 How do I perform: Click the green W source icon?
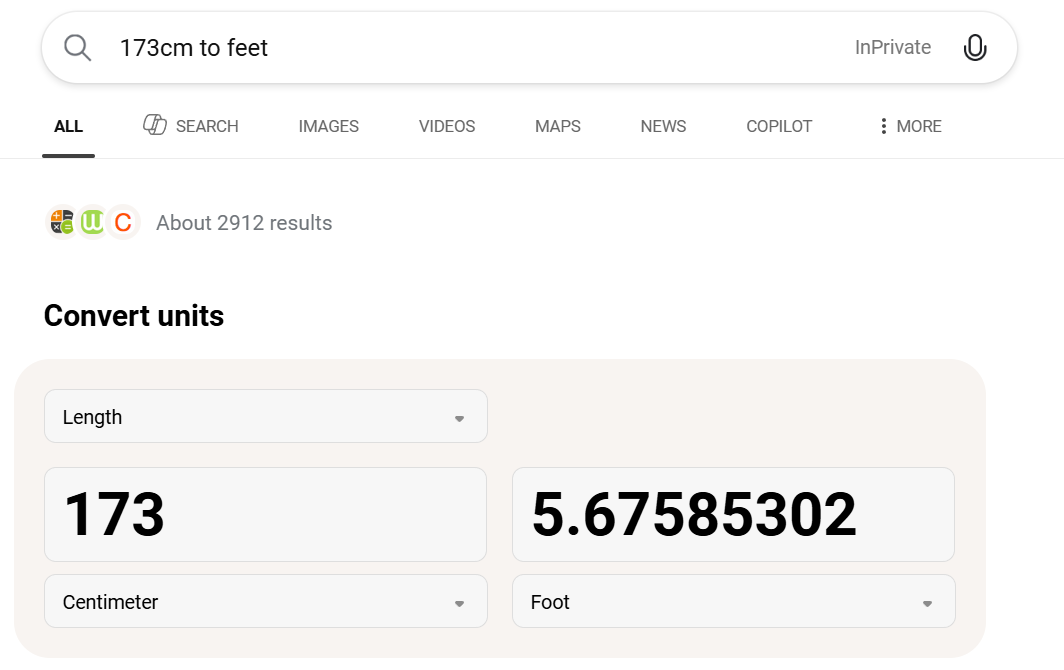(92, 222)
